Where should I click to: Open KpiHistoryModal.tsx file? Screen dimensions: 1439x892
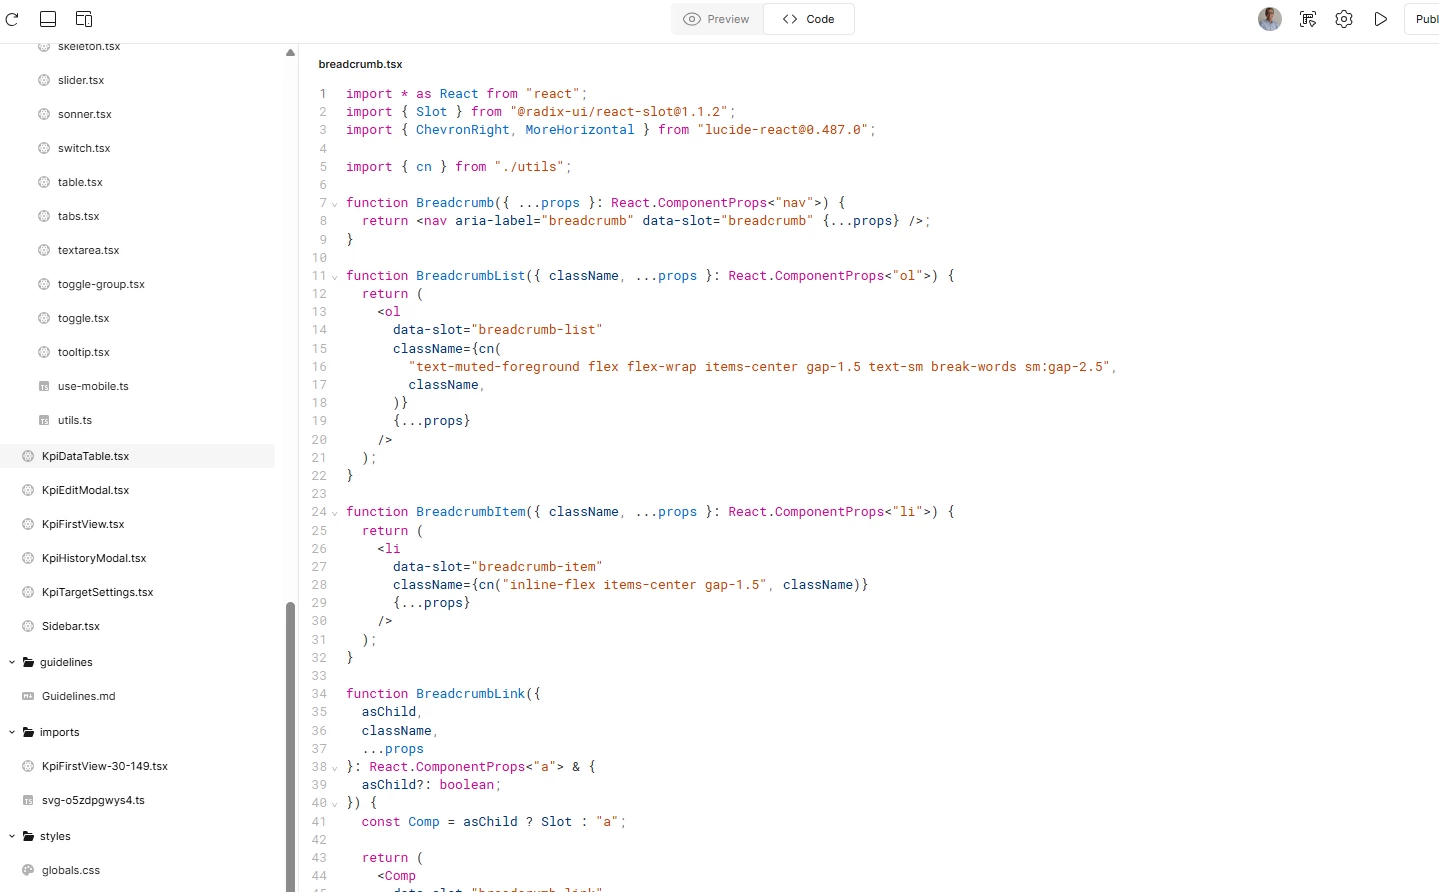pos(94,558)
